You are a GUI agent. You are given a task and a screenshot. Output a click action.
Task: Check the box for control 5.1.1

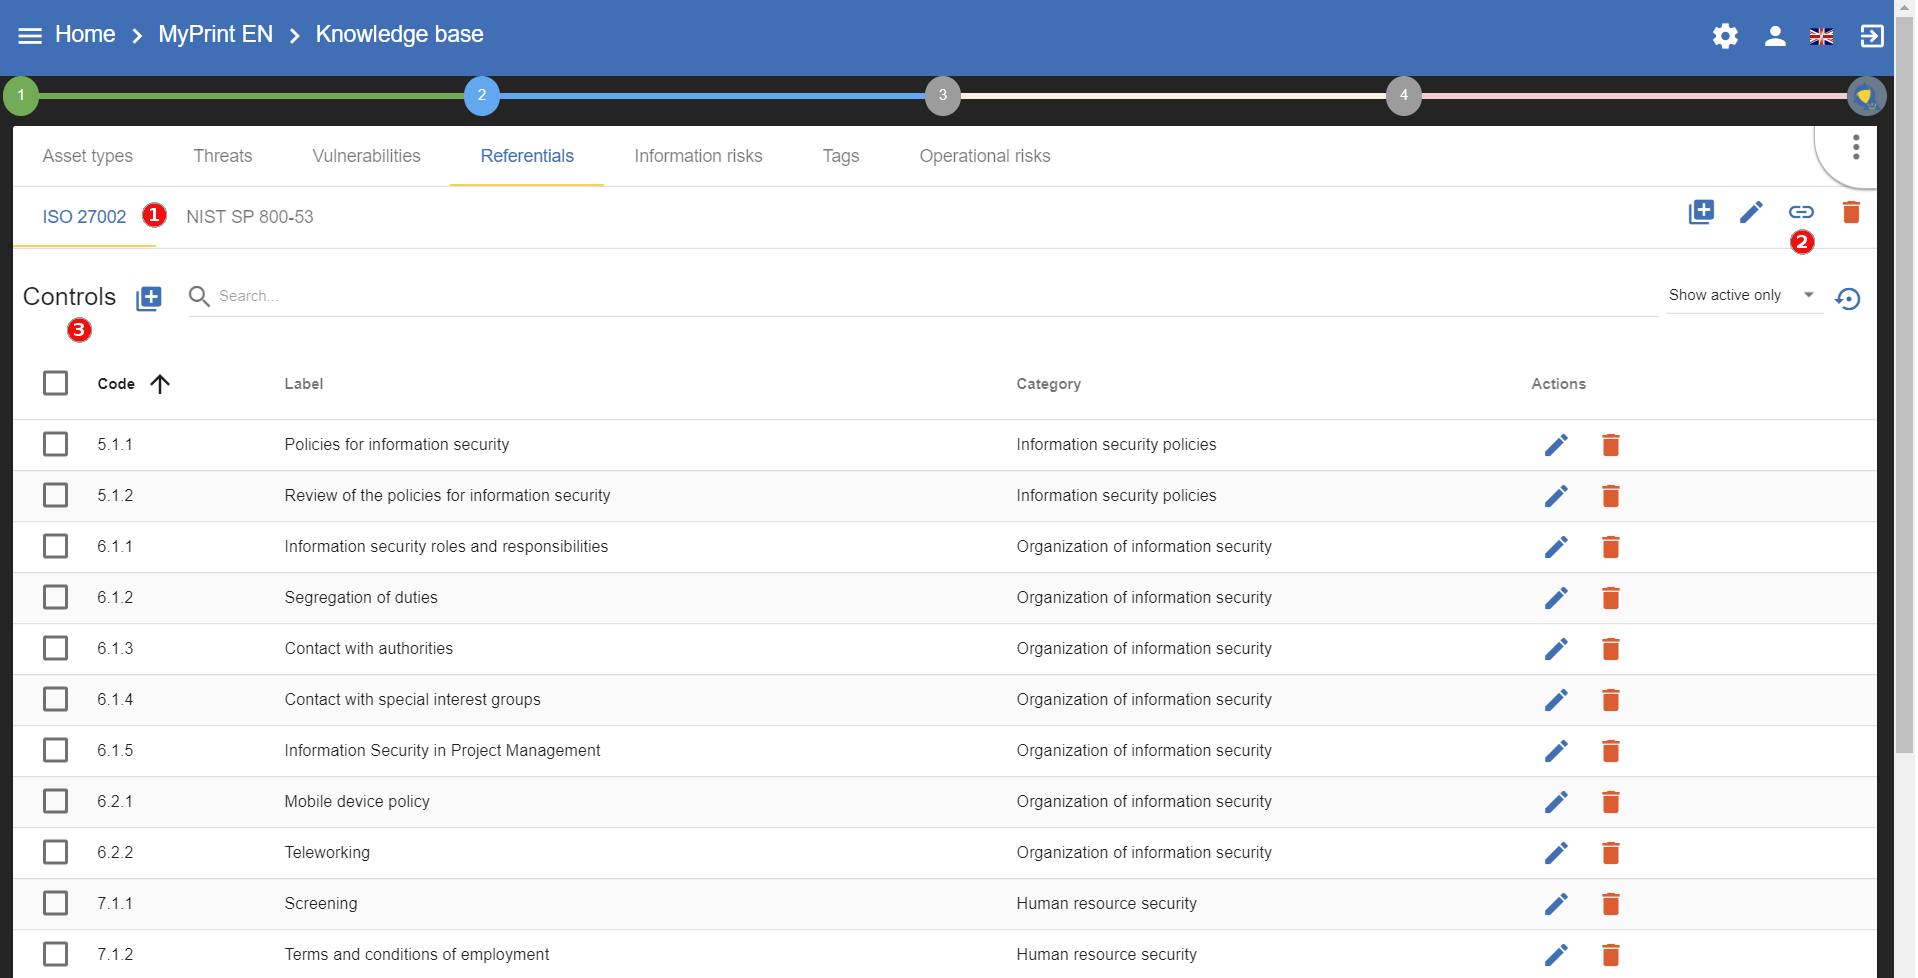[56, 444]
